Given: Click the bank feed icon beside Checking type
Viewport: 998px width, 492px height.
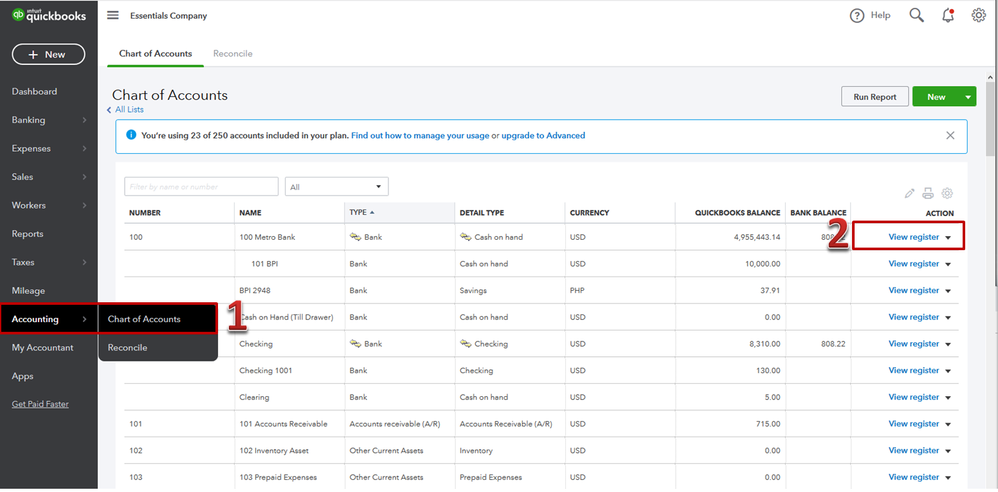Looking at the screenshot, I should pyautogui.click(x=355, y=344).
